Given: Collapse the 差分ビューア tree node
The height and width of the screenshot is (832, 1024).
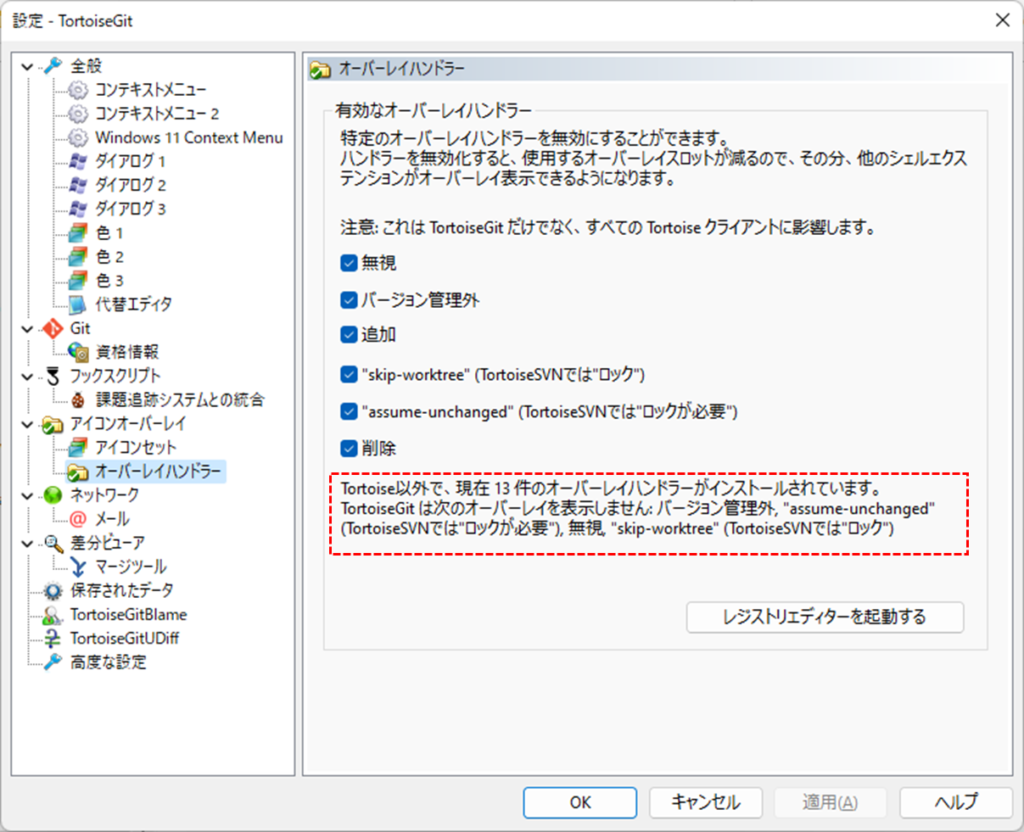Looking at the screenshot, I should 27,543.
